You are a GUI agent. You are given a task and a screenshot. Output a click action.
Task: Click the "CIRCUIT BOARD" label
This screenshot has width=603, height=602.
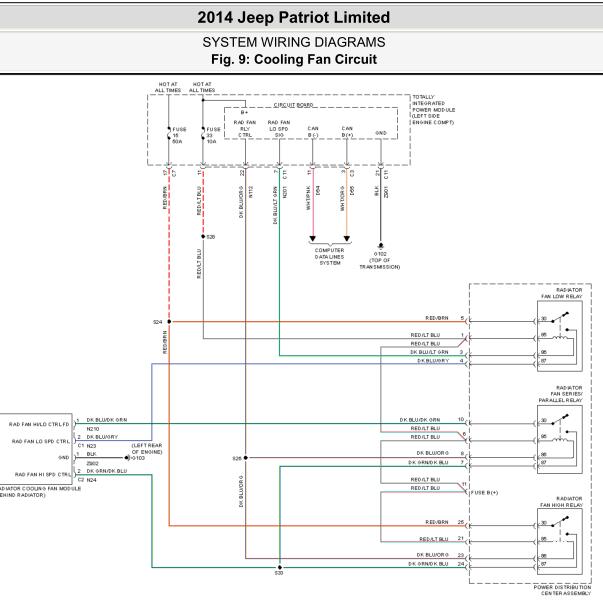tap(293, 105)
